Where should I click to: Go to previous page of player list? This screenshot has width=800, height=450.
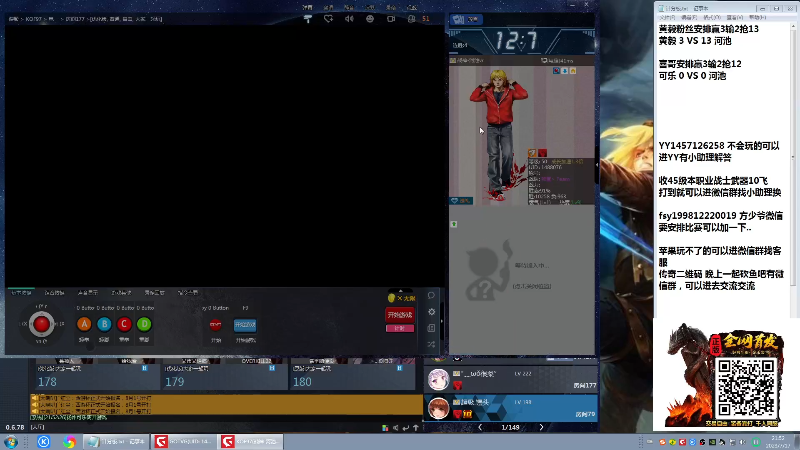pos(480,428)
